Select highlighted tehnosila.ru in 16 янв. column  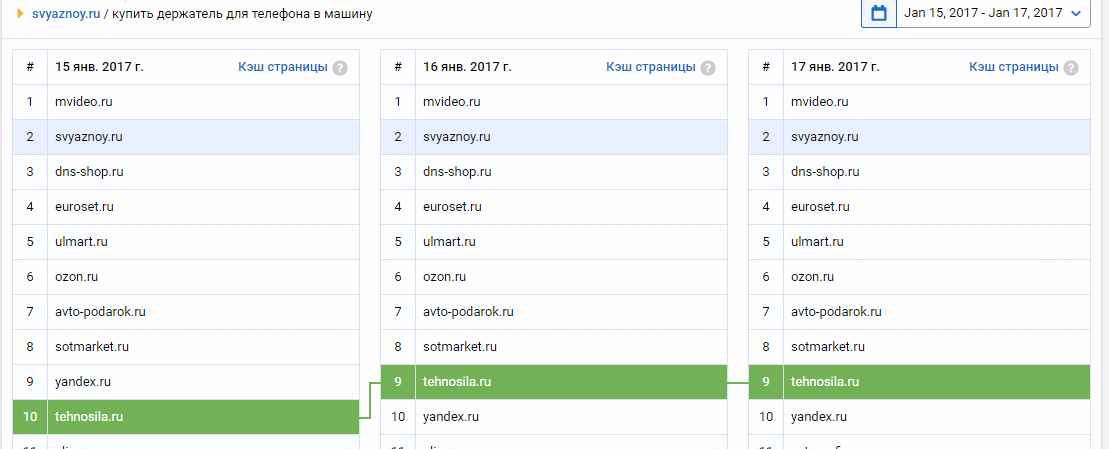[x=457, y=382]
